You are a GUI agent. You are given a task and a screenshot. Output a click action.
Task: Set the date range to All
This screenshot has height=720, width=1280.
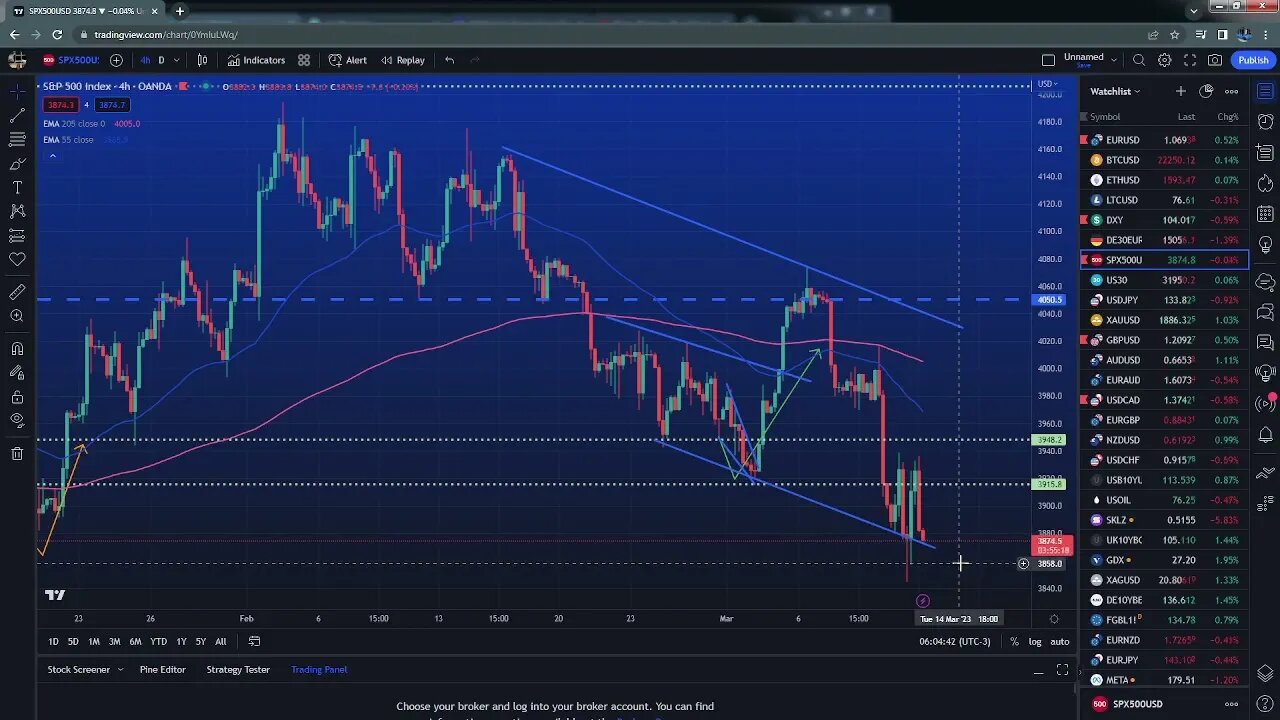220,641
